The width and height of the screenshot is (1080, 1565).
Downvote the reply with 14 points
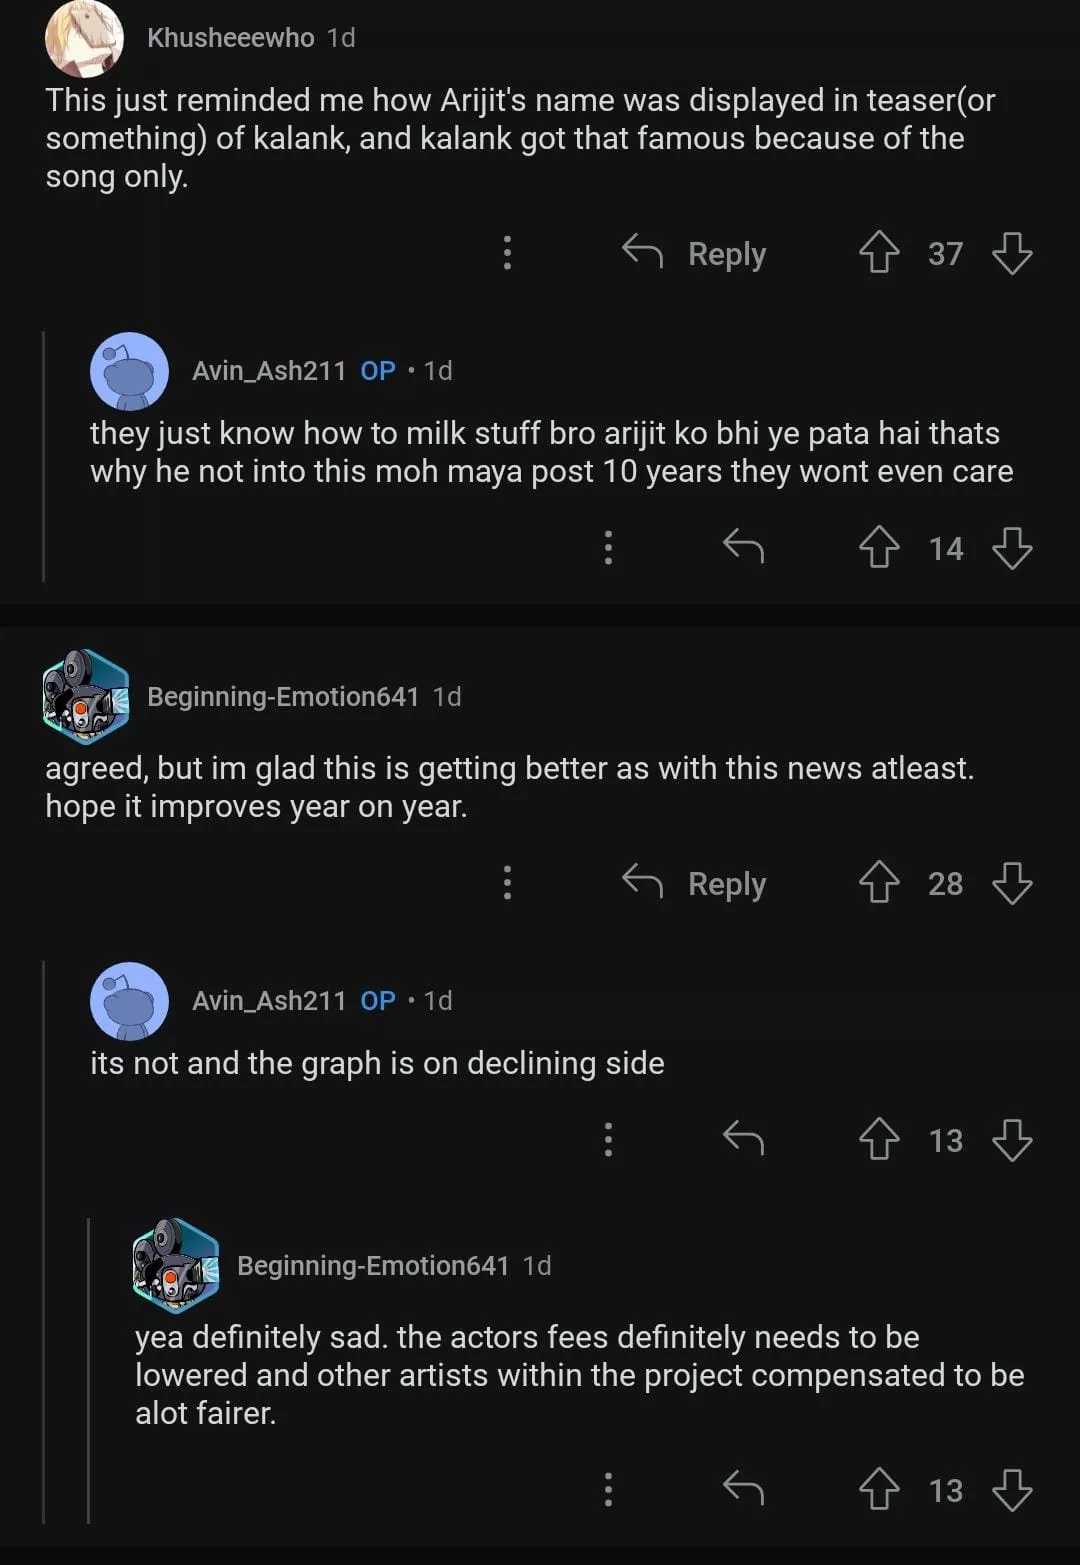click(x=1012, y=548)
